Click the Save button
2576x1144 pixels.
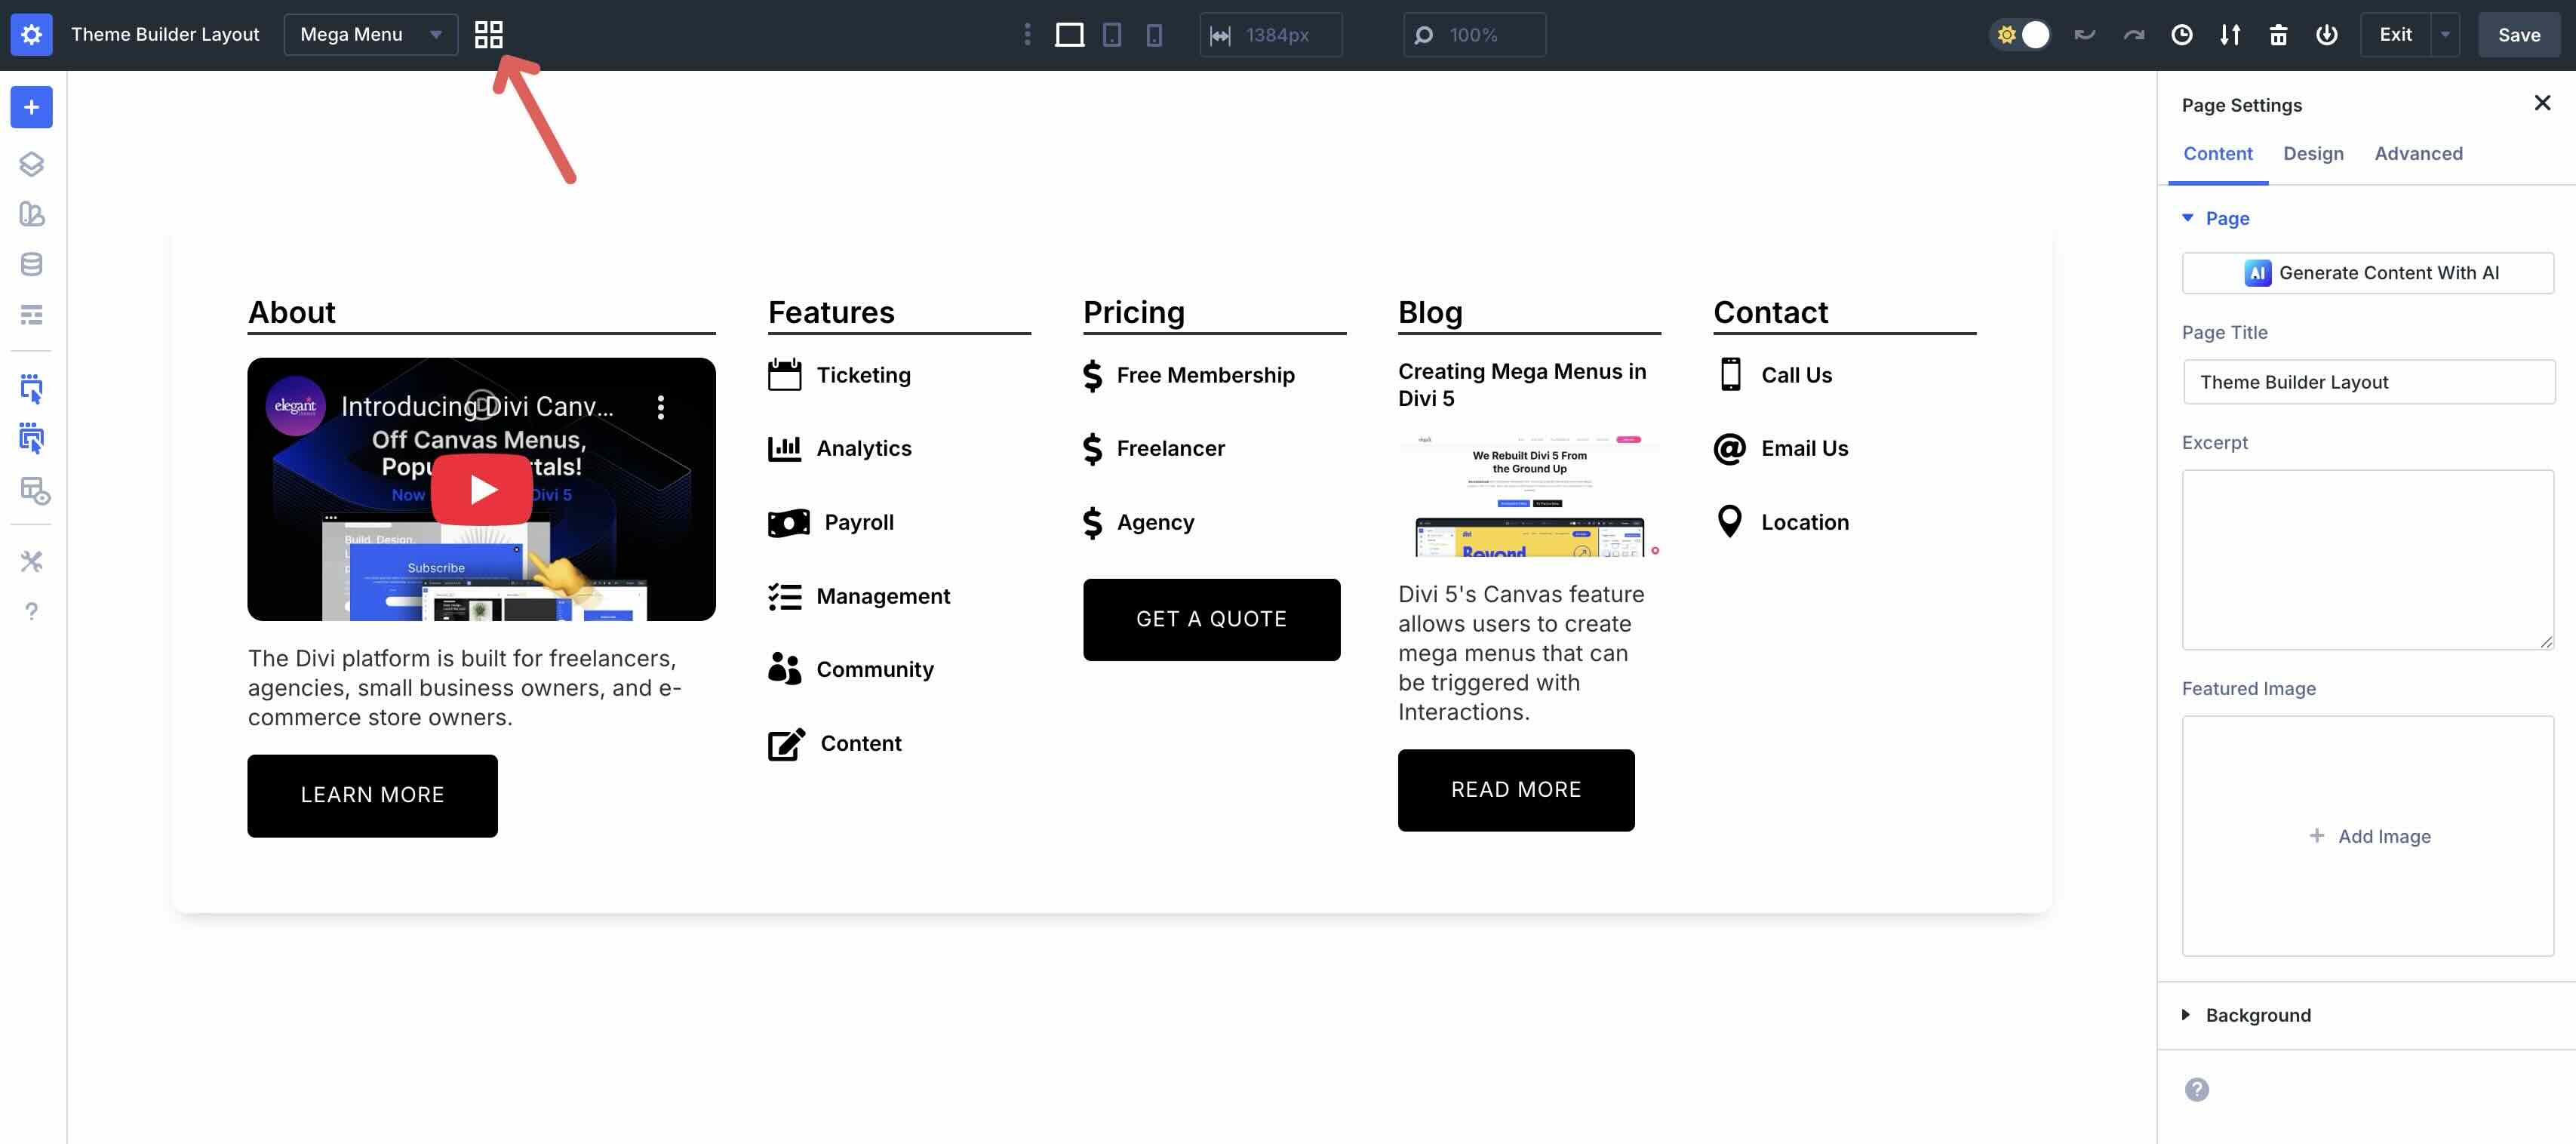pos(2518,34)
